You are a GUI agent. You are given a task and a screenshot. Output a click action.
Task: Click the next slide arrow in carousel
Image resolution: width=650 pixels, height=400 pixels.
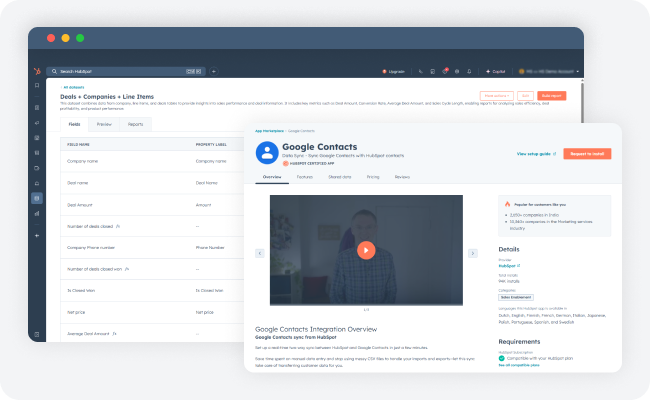point(473,253)
